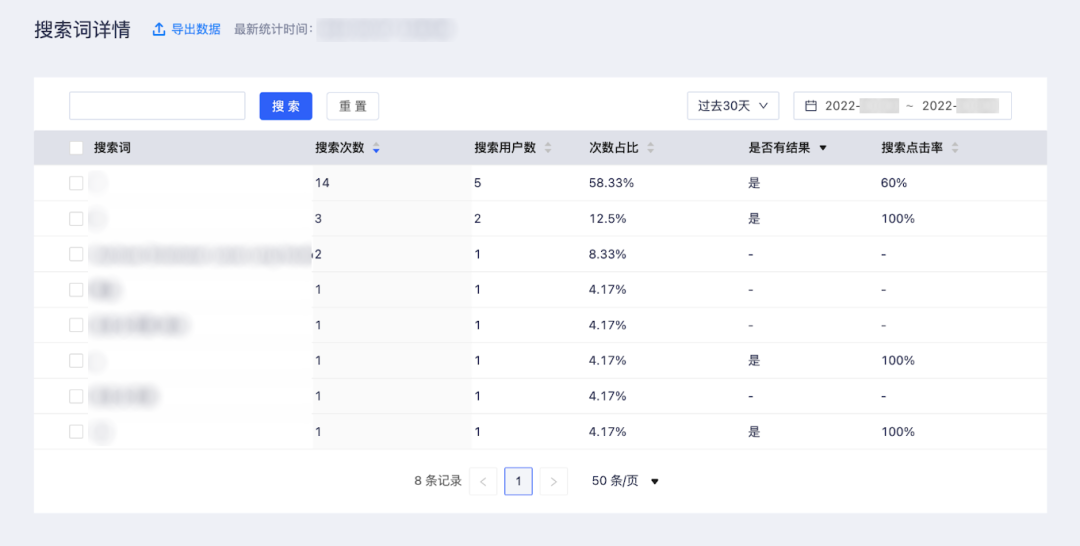The height and width of the screenshot is (546, 1080).
Task: Toggle the select-all checkbox in header
Action: [x=76, y=148]
